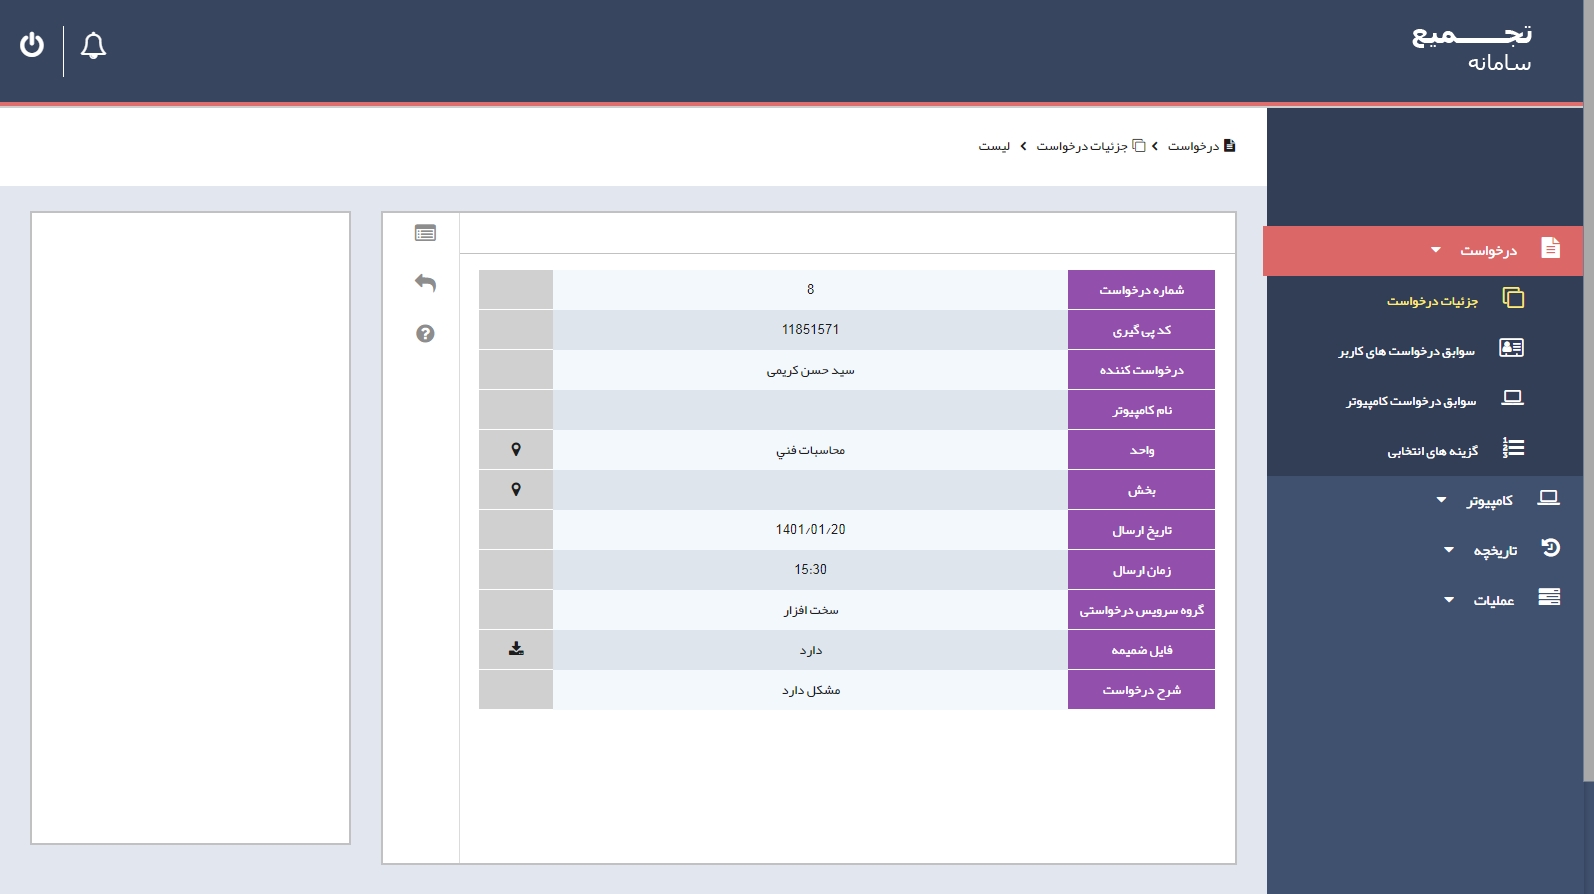Download the attachment in فایل ضمیمه row
This screenshot has height=894, width=1594.
(516, 649)
